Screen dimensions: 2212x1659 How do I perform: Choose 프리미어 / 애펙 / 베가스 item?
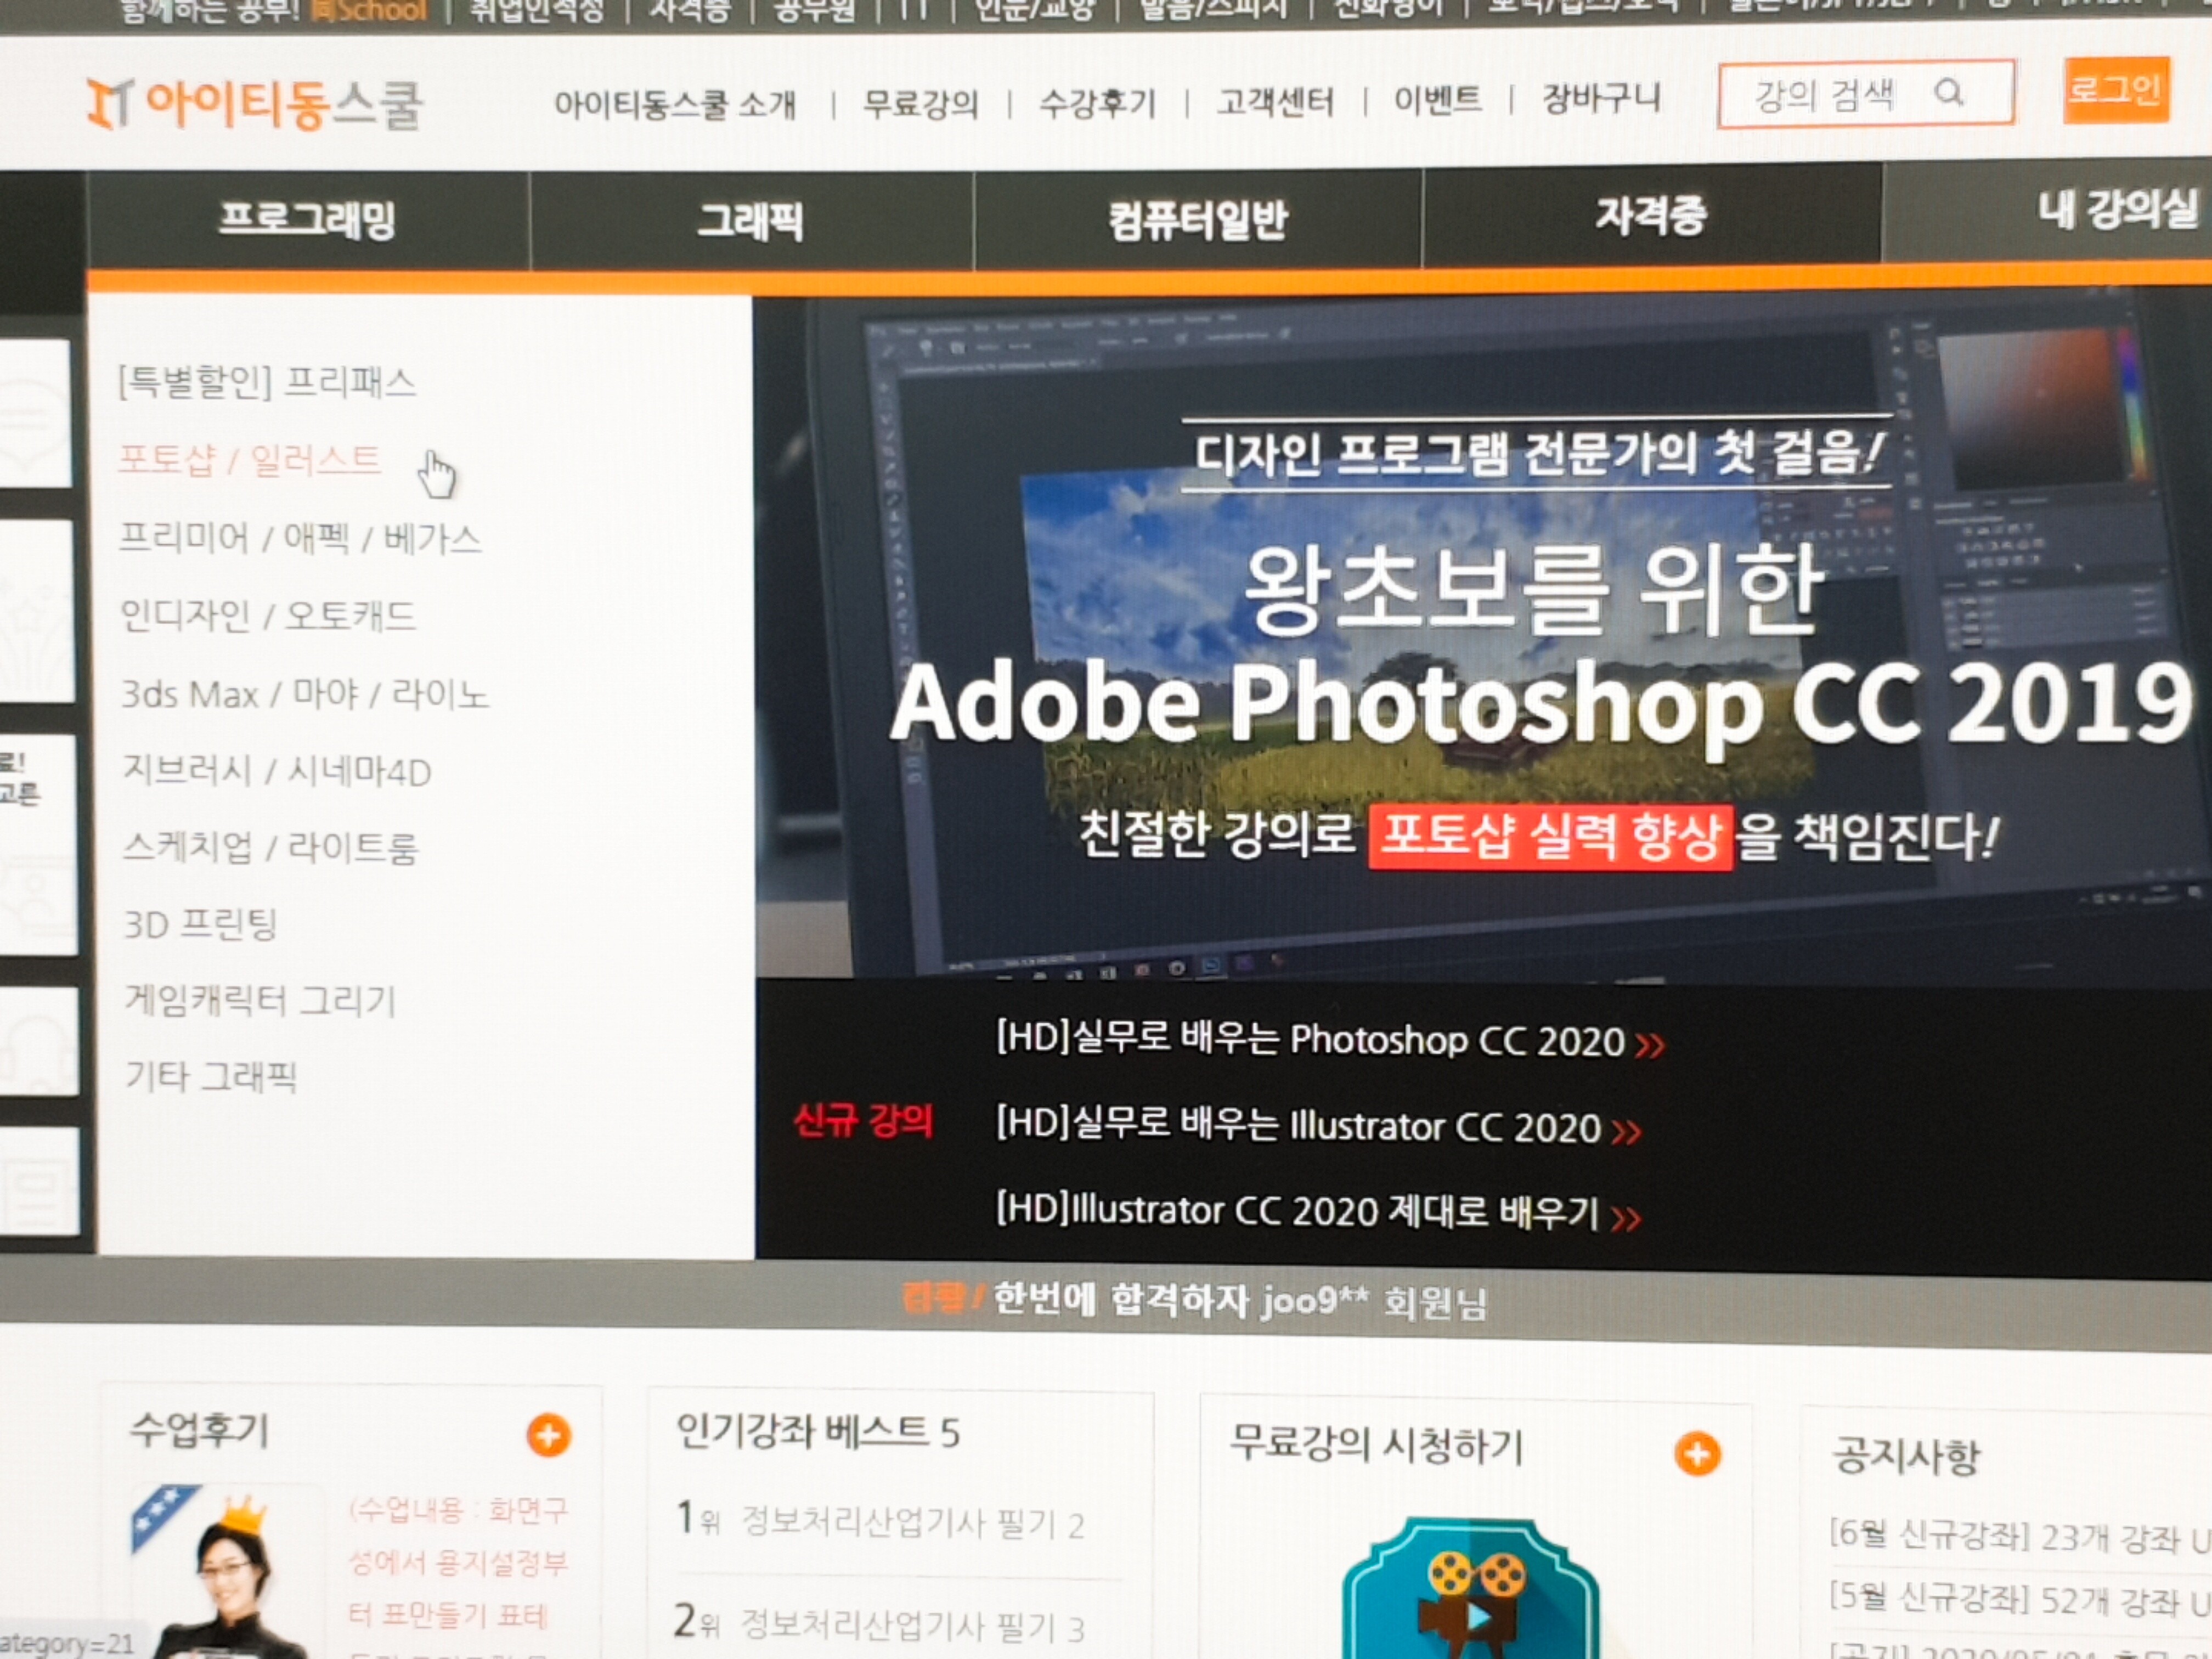tap(300, 538)
